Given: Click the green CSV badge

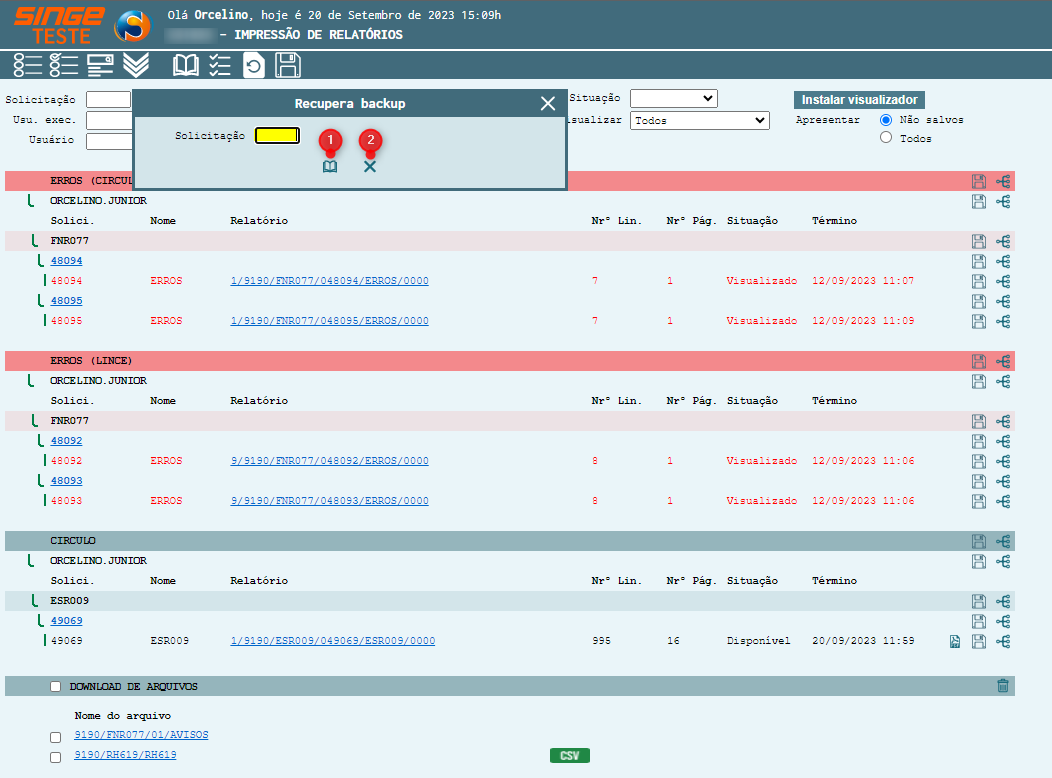Looking at the screenshot, I should pyautogui.click(x=570, y=756).
